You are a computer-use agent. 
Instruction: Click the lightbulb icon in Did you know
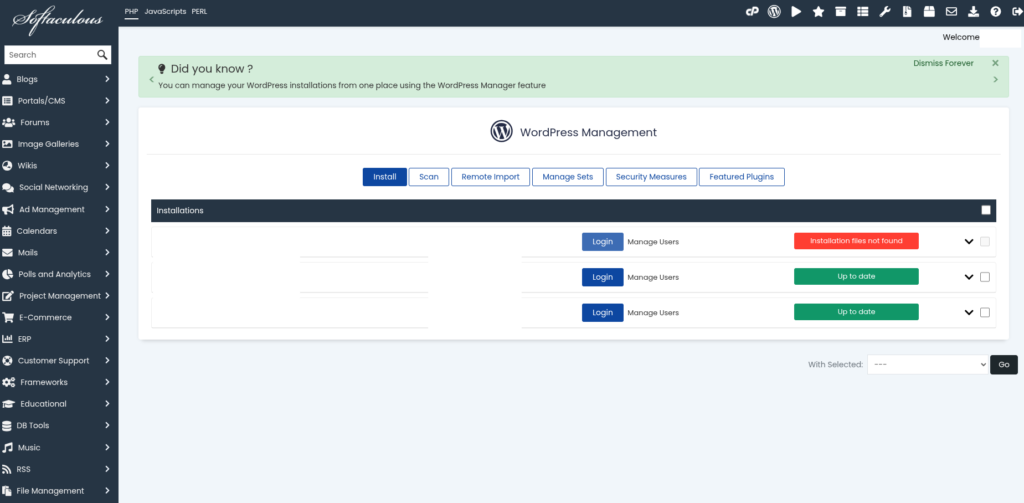tap(162, 69)
